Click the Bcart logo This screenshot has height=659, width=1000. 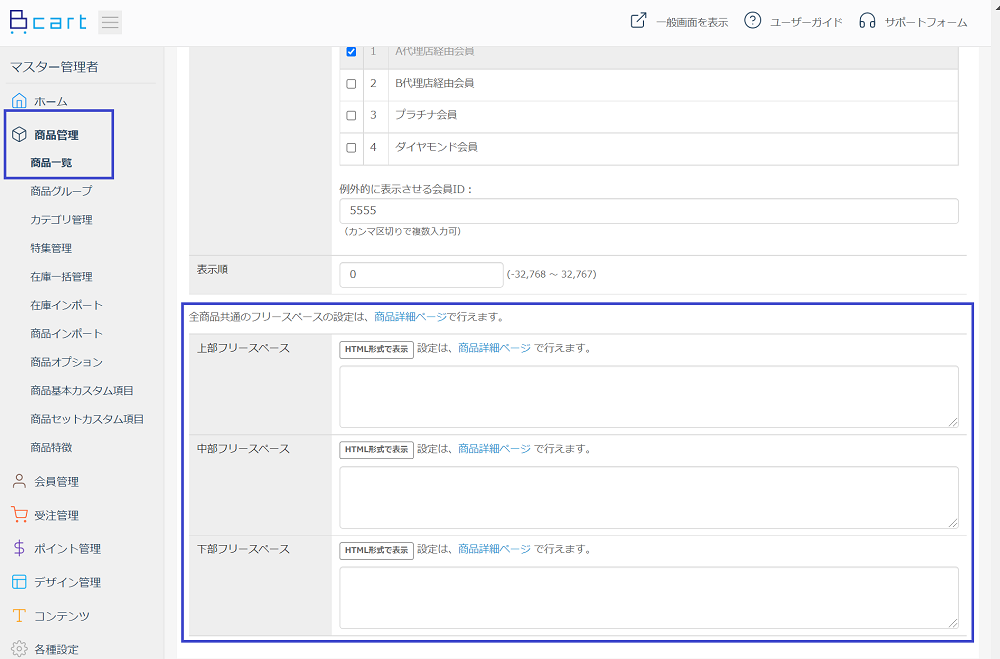[x=48, y=22]
